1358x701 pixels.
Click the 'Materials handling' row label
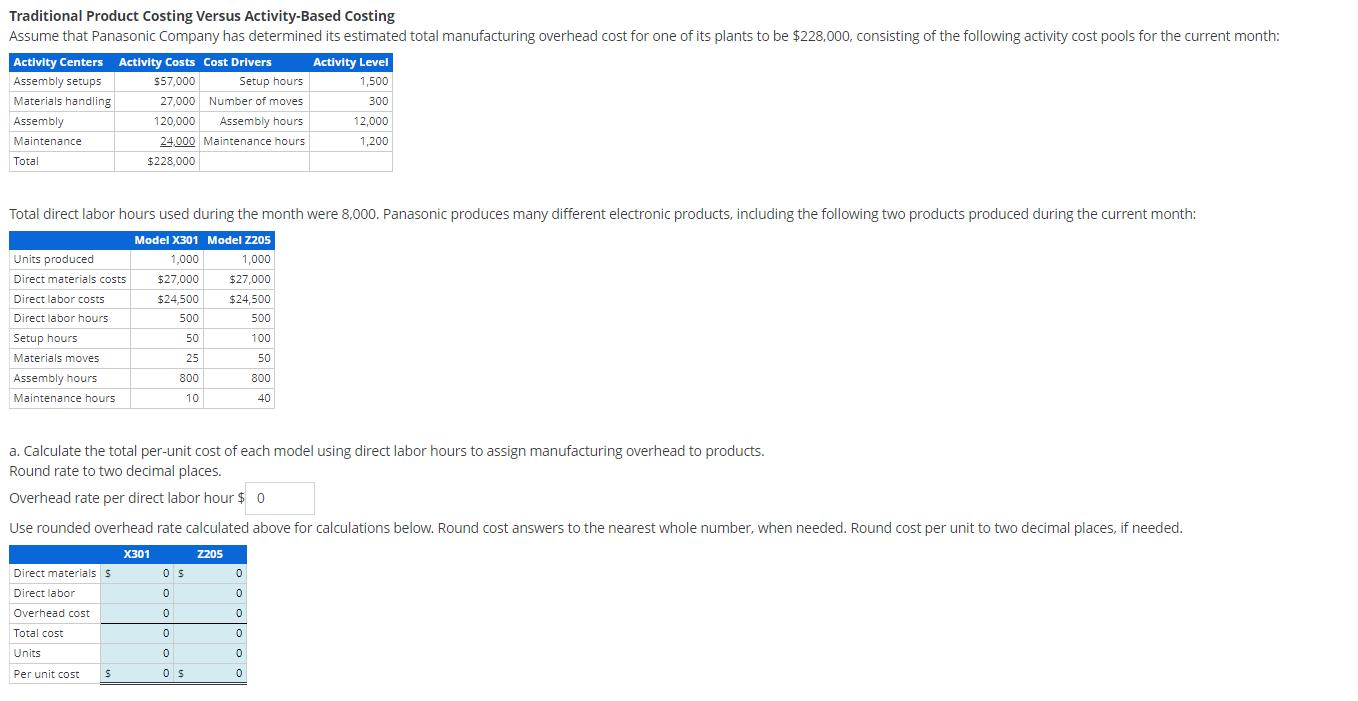click(62, 101)
